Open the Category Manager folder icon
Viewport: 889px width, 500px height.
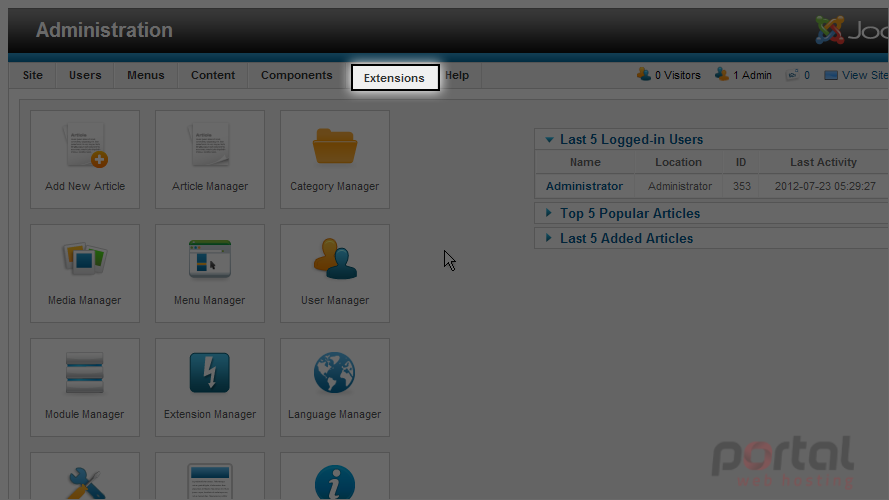pos(335,146)
